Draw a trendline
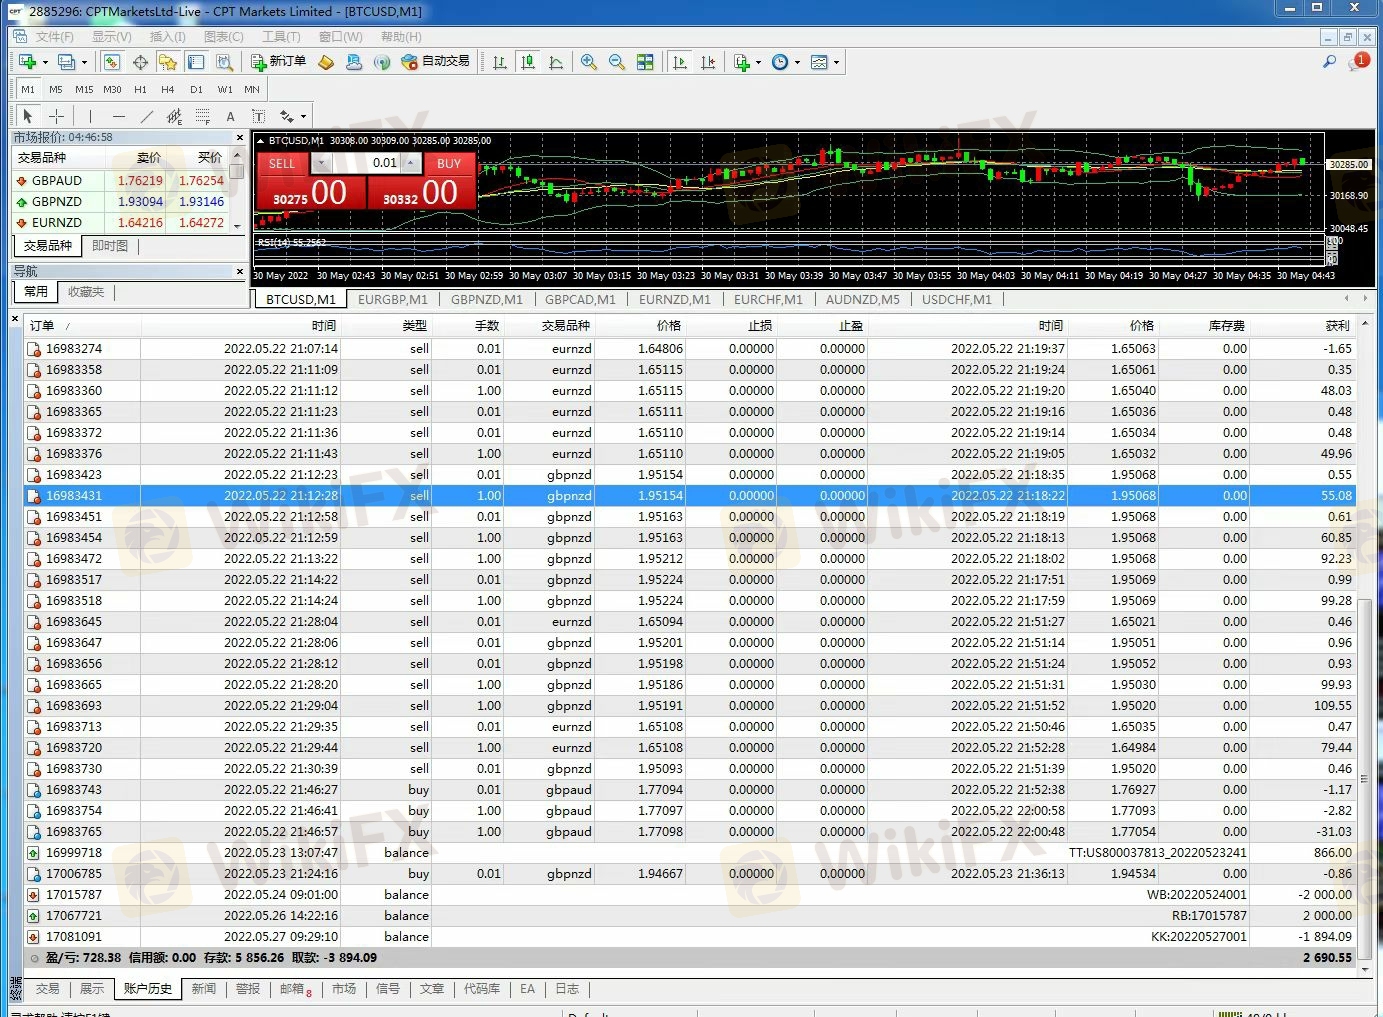Image resolution: width=1383 pixels, height=1017 pixels. pyautogui.click(x=146, y=116)
